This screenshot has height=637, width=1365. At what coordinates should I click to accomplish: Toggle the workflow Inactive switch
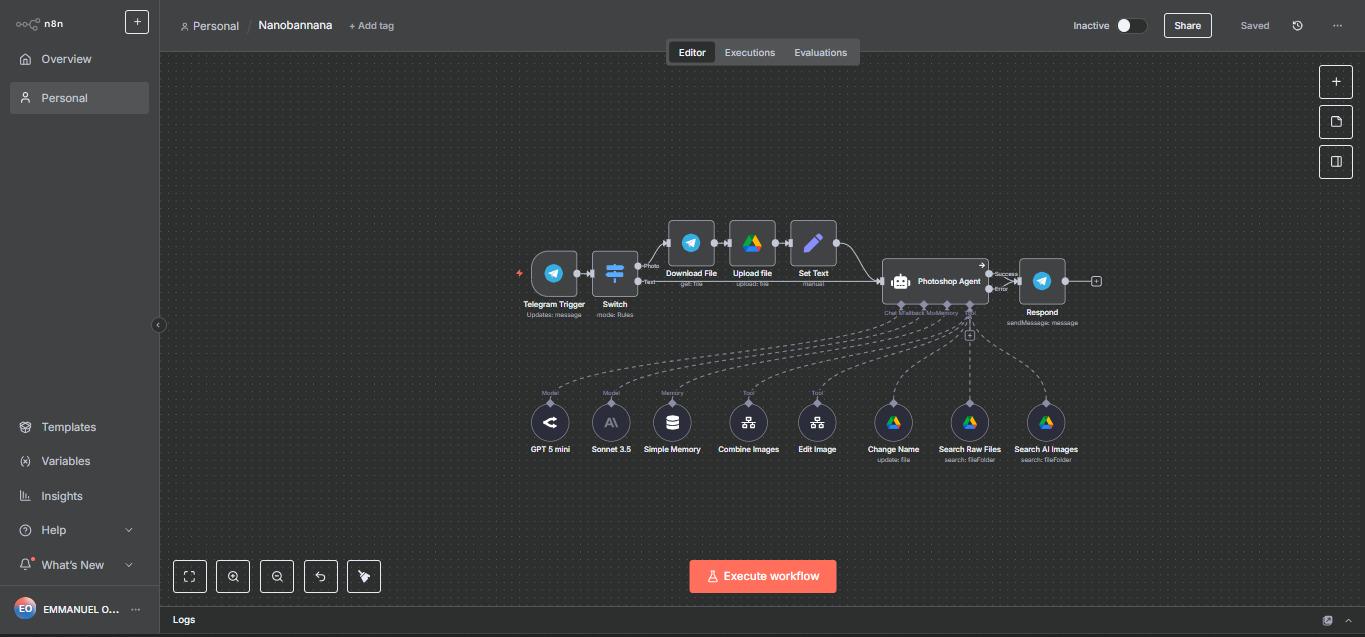(x=1131, y=26)
